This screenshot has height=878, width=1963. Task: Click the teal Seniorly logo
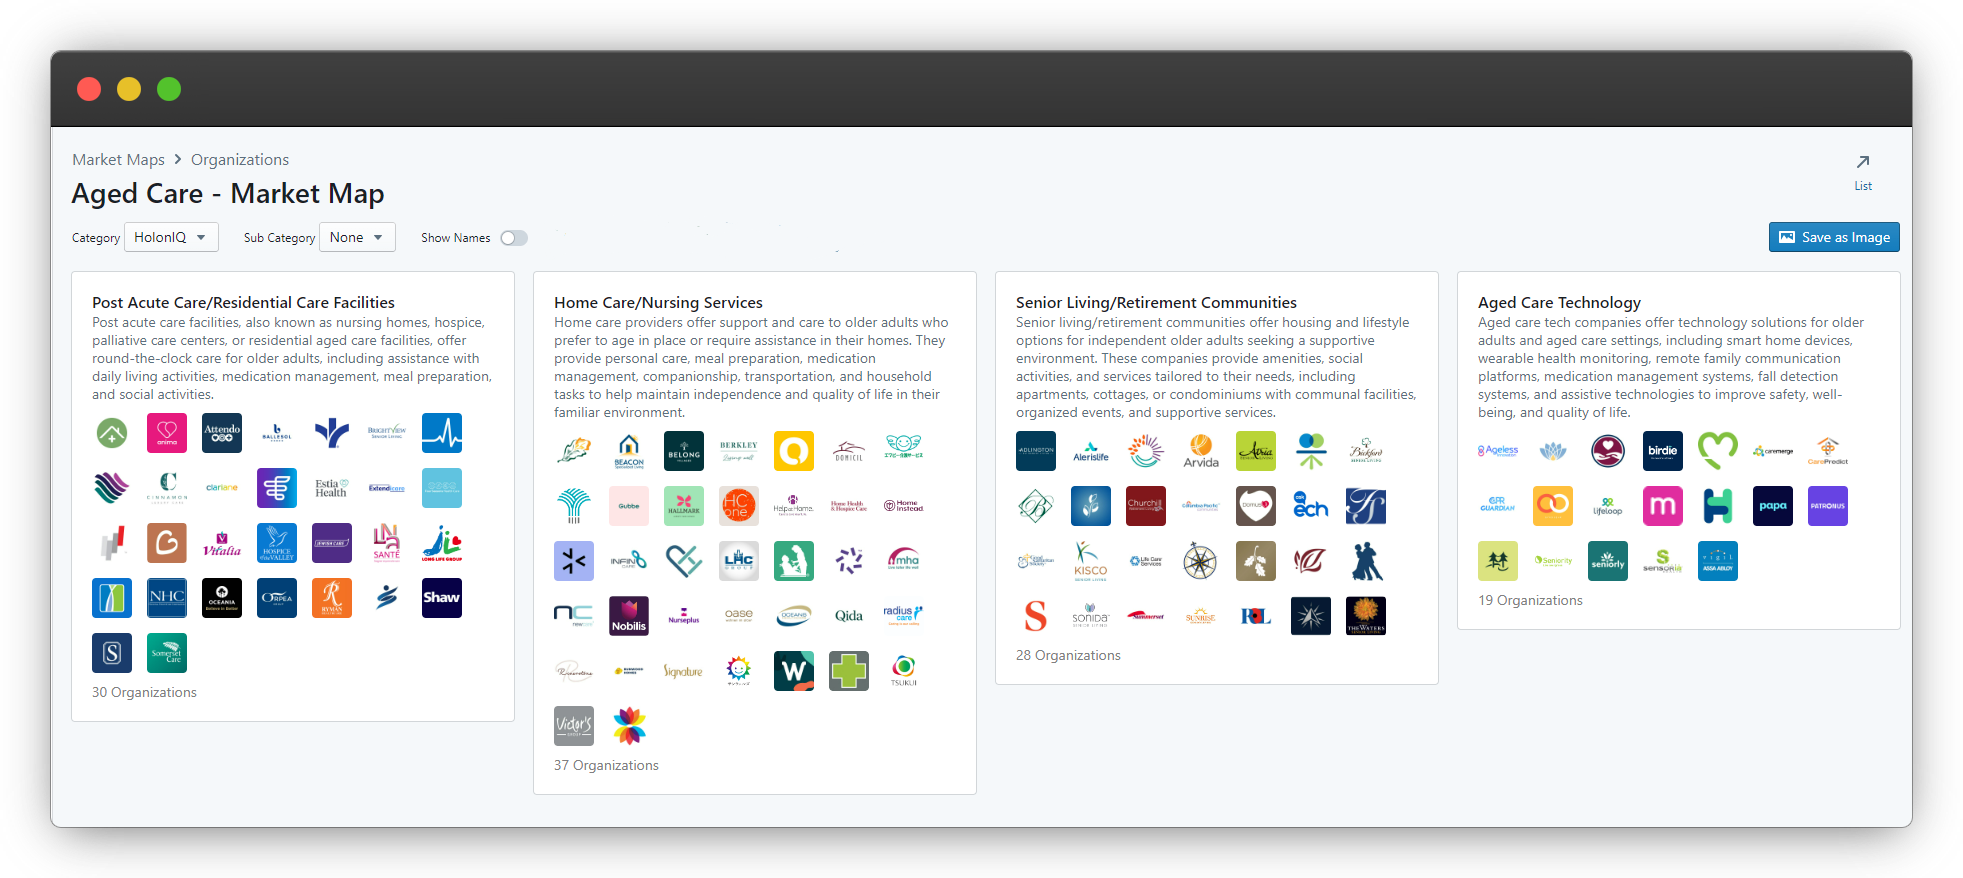tap(1608, 561)
